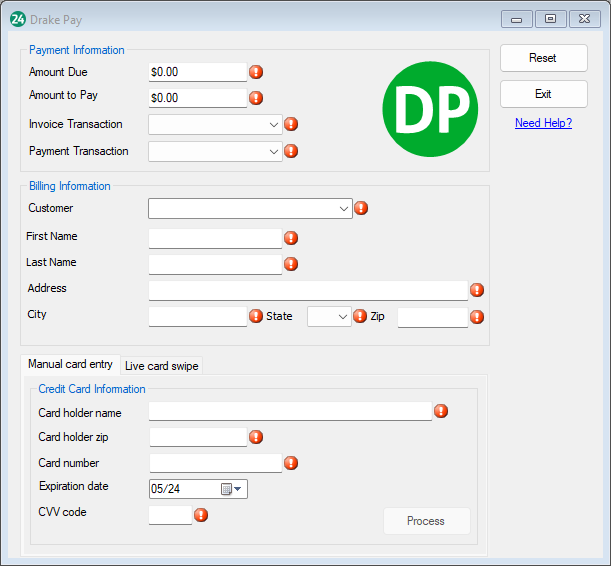The width and height of the screenshot is (611, 566).
Task: Click into the Card number field
Action: (215, 463)
